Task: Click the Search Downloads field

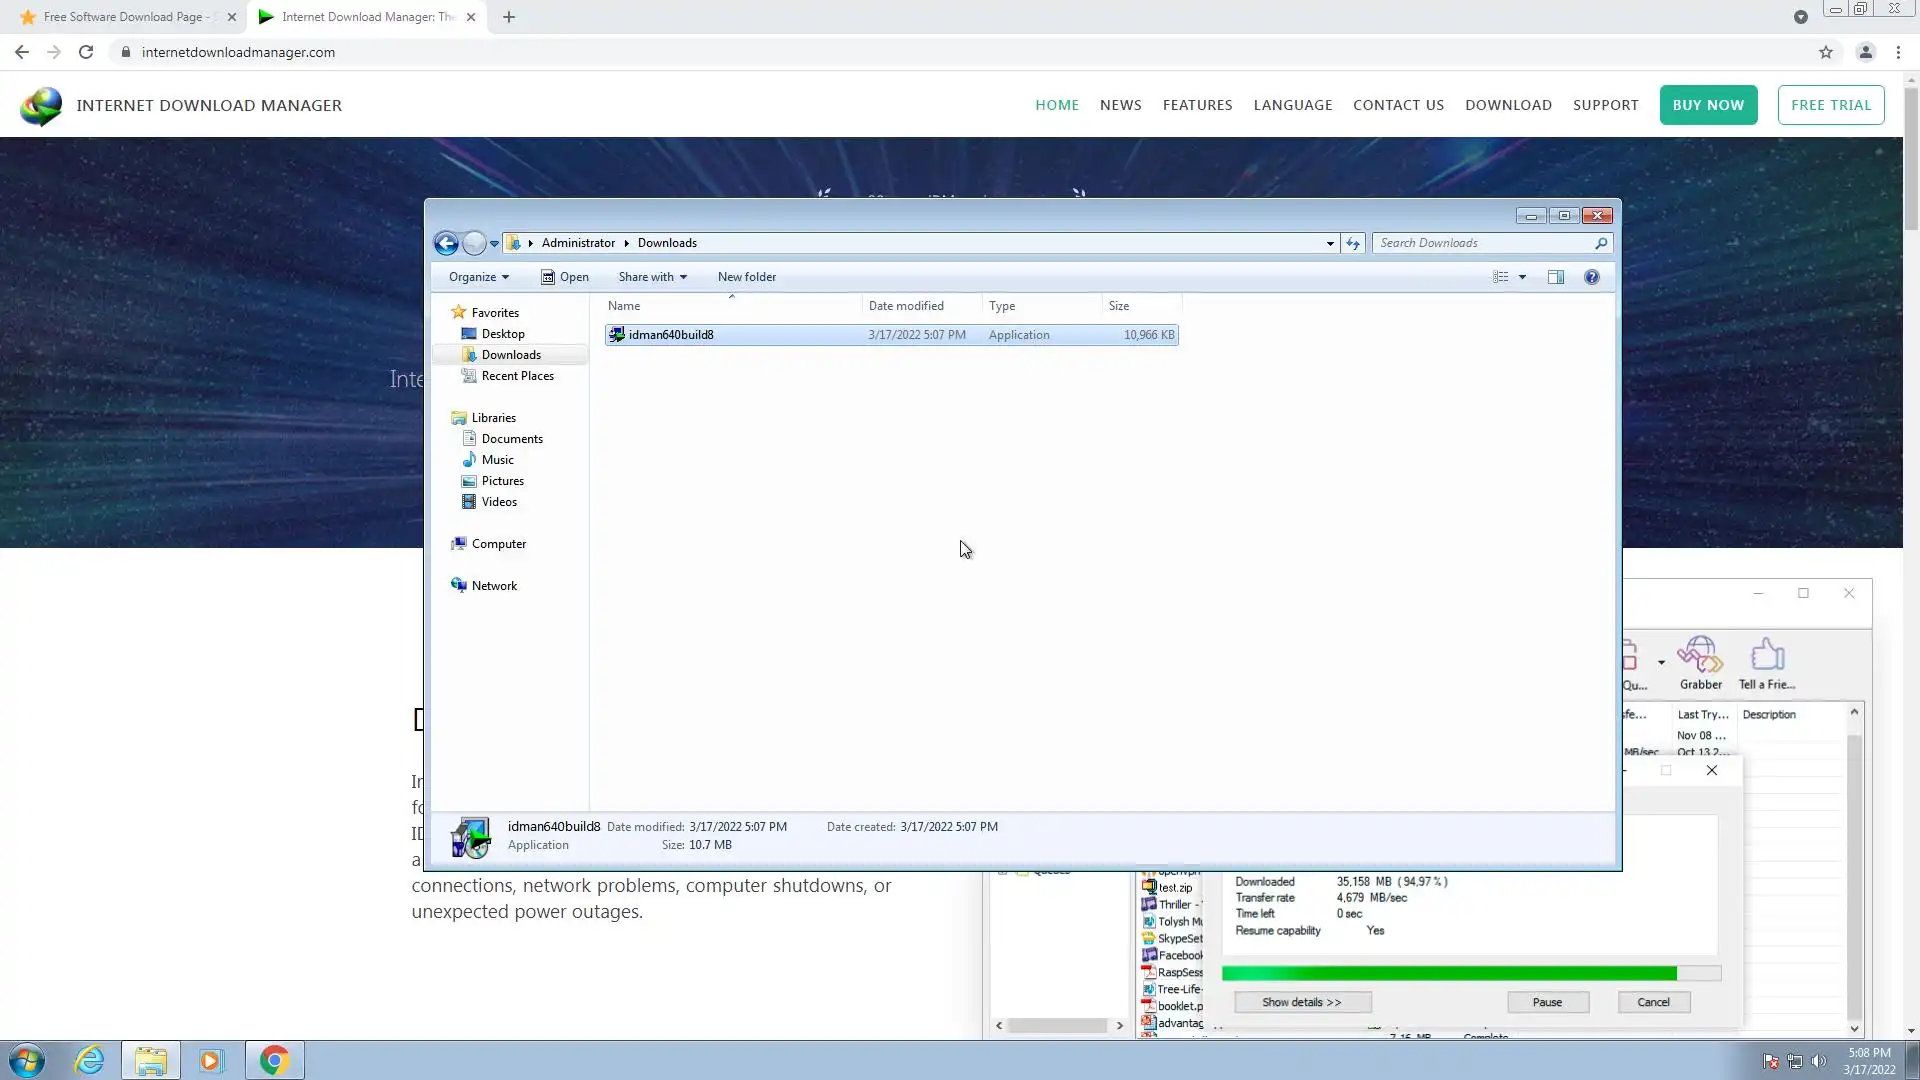Action: [1484, 243]
